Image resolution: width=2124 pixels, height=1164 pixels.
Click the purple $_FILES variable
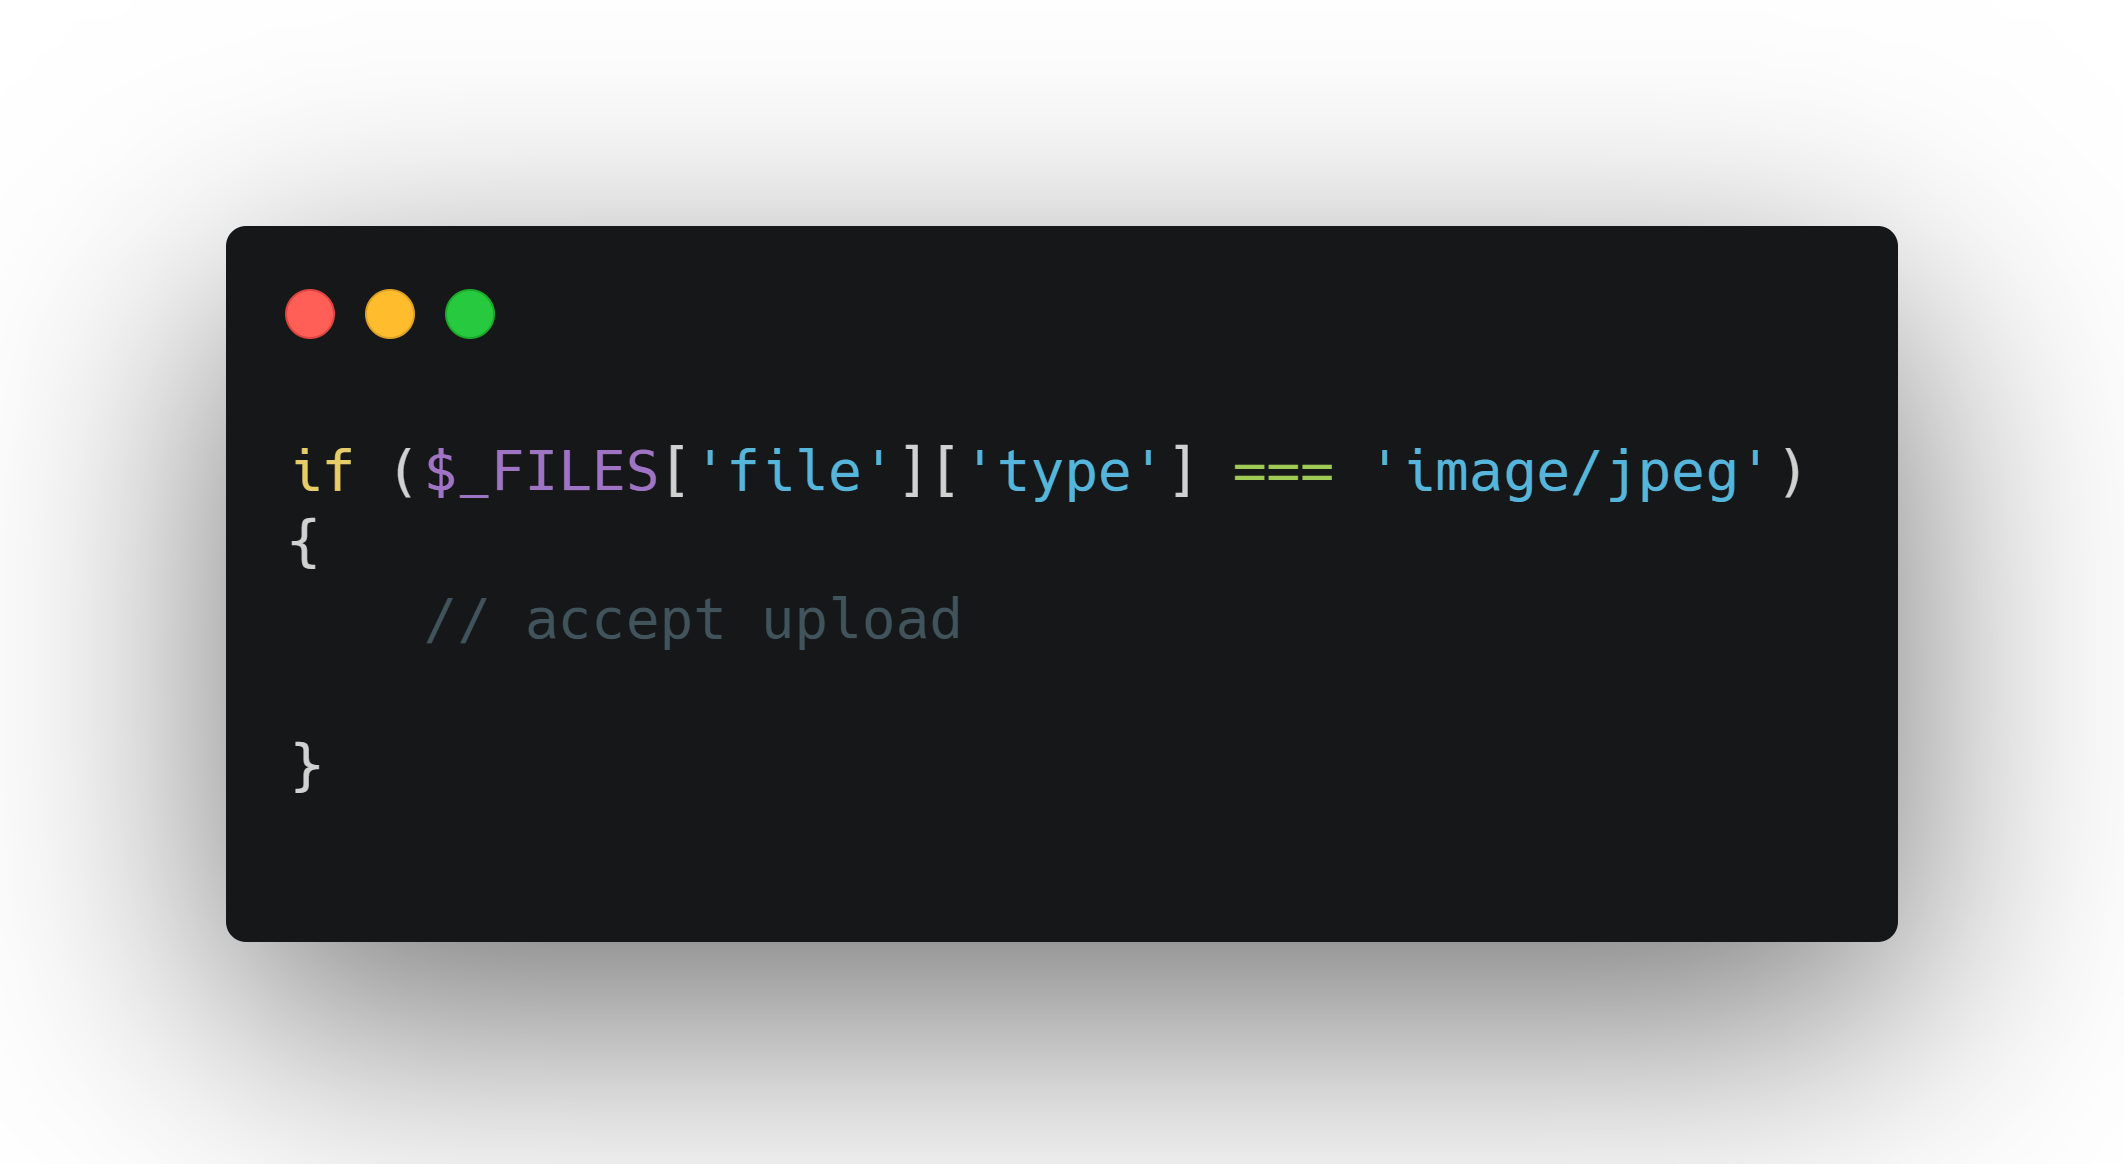(541, 471)
